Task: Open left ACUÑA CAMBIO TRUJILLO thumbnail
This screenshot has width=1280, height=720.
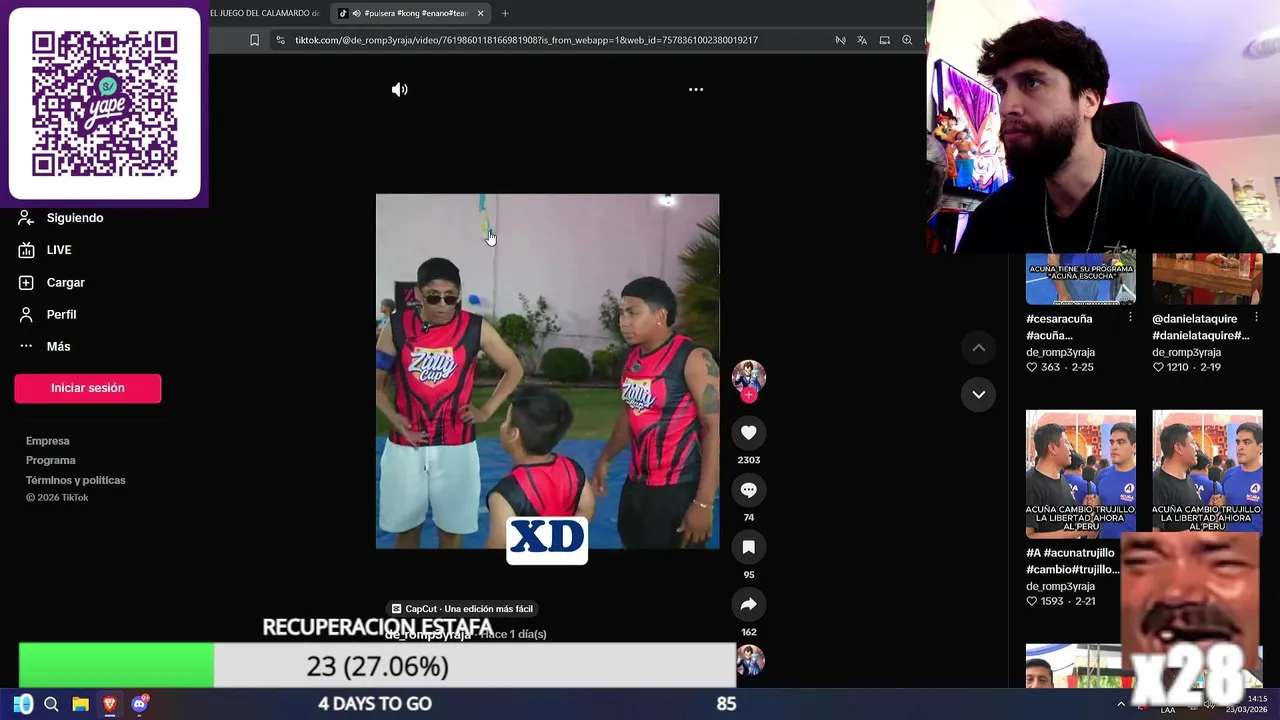Action: tap(1081, 474)
